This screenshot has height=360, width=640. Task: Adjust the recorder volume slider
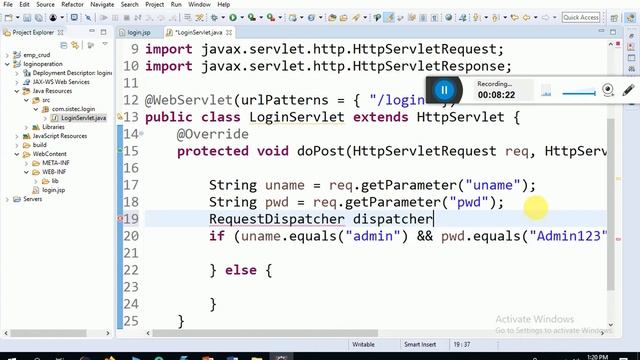click(x=579, y=93)
